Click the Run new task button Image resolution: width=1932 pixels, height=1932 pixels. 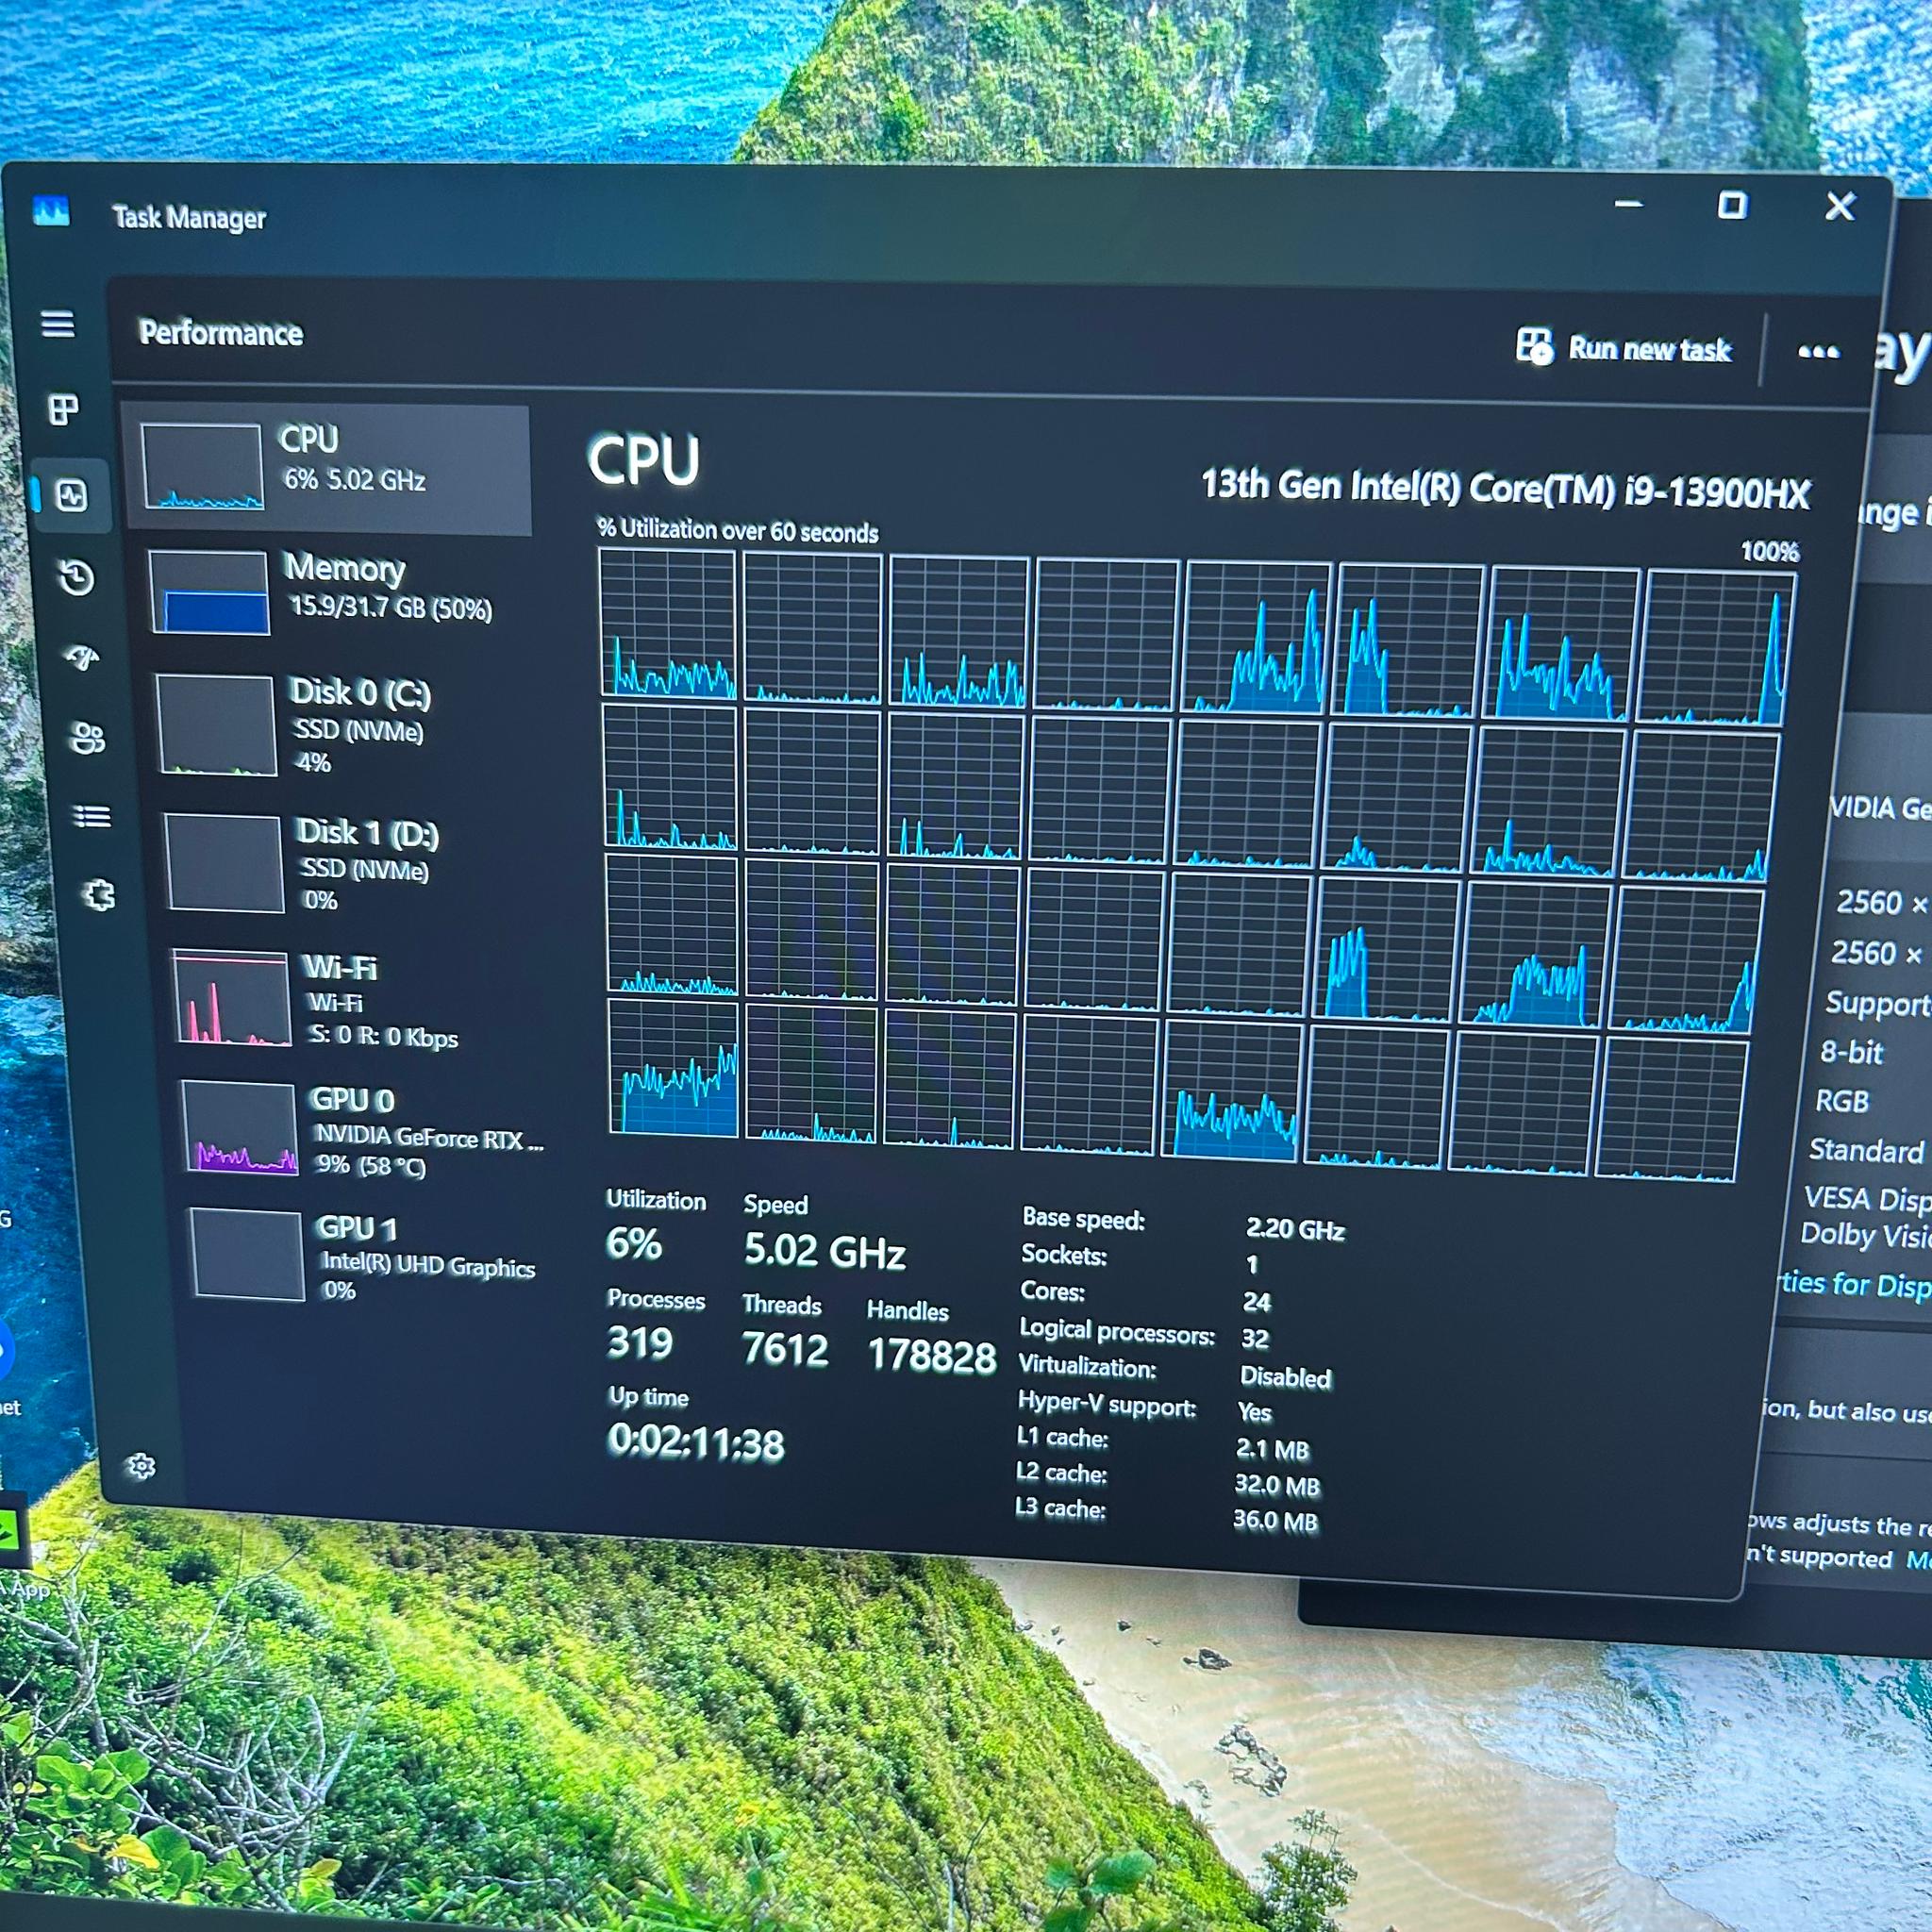[x=1623, y=348]
